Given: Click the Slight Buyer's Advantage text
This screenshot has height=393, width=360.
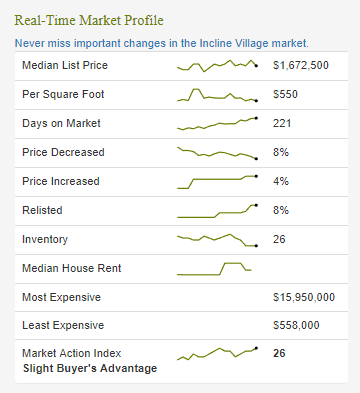Looking at the screenshot, I should (90, 368).
